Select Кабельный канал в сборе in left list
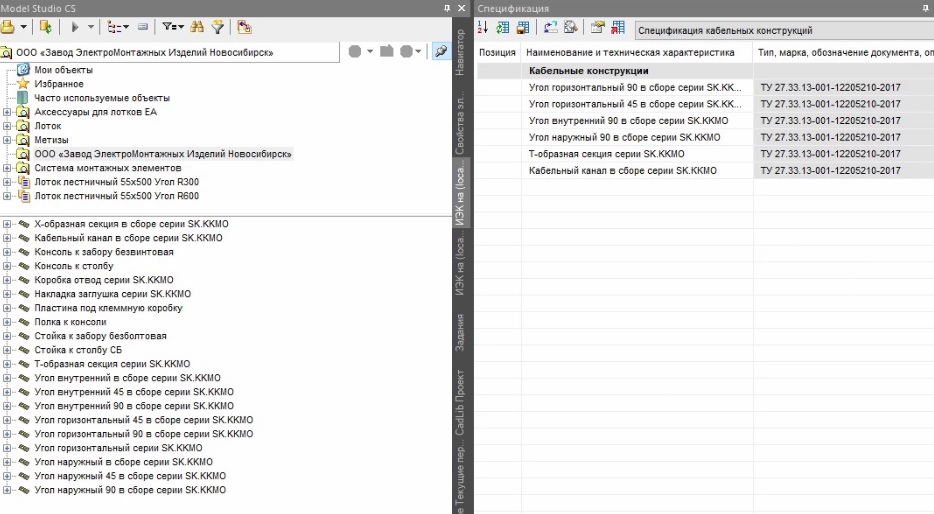The image size is (934, 514). tap(128, 238)
